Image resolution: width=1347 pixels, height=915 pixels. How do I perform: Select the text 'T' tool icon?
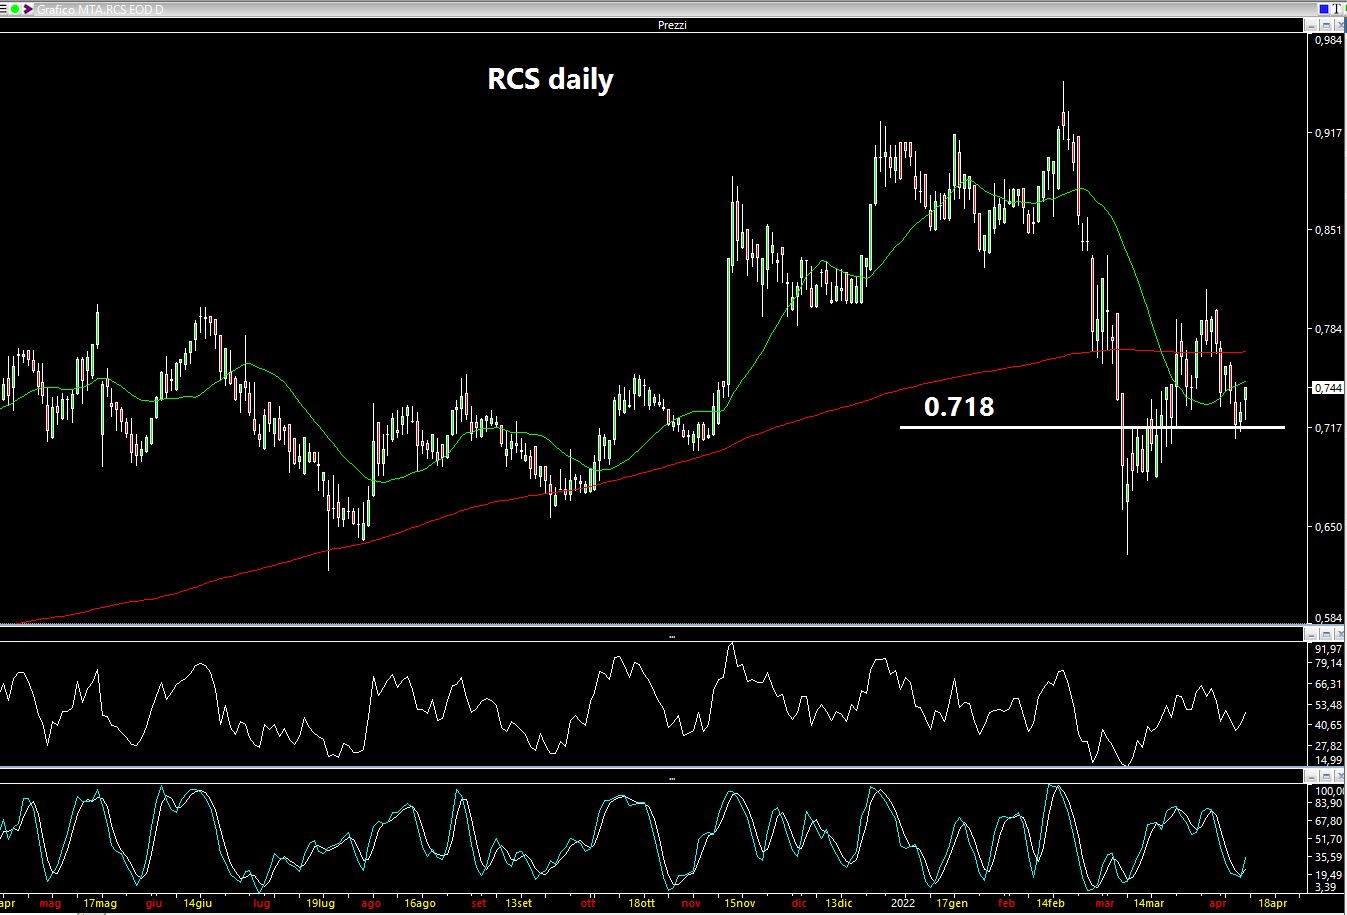tap(1337, 9)
